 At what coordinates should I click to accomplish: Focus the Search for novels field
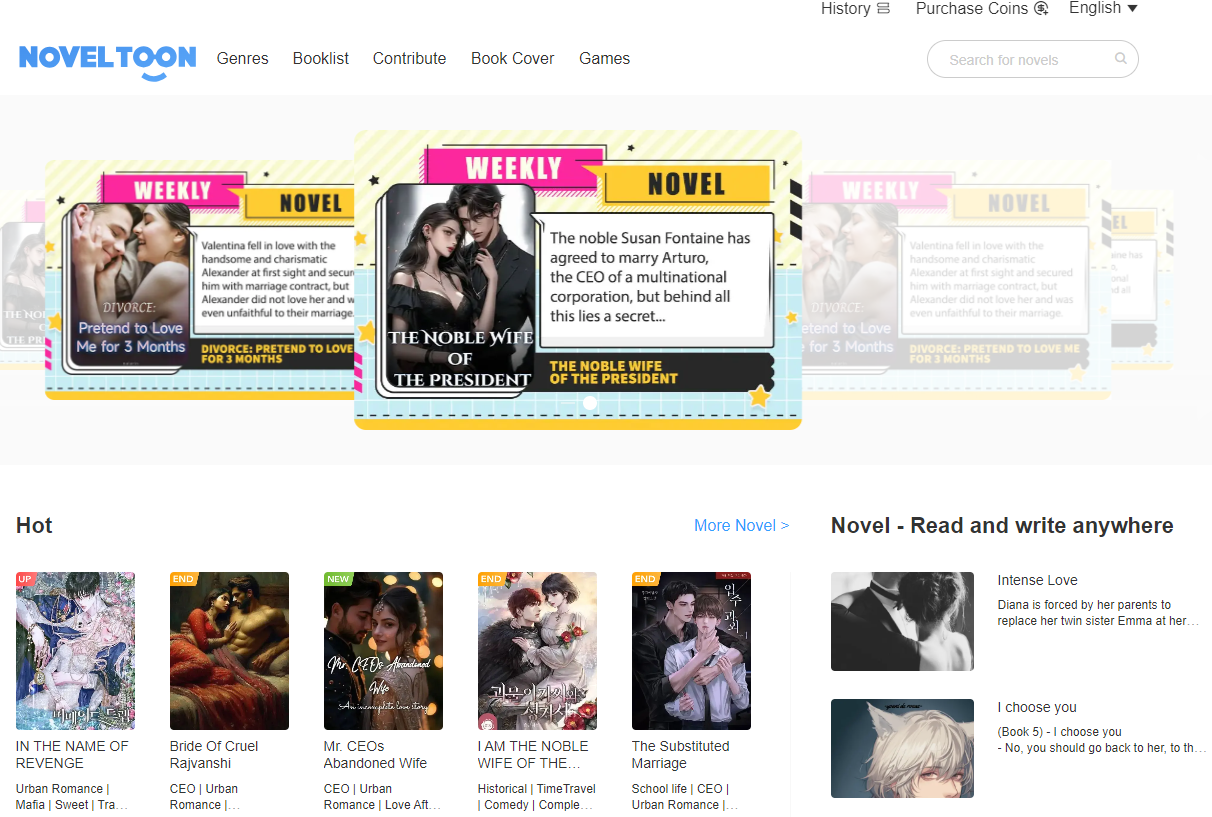1033,59
